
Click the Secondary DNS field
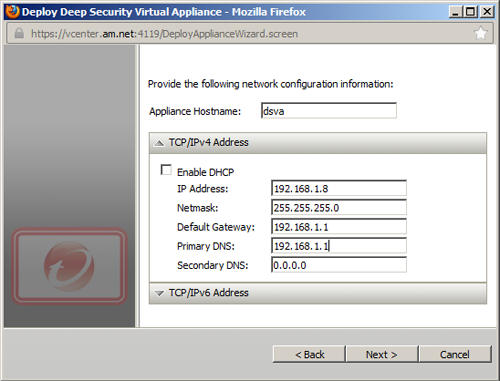pyautogui.click(x=339, y=265)
